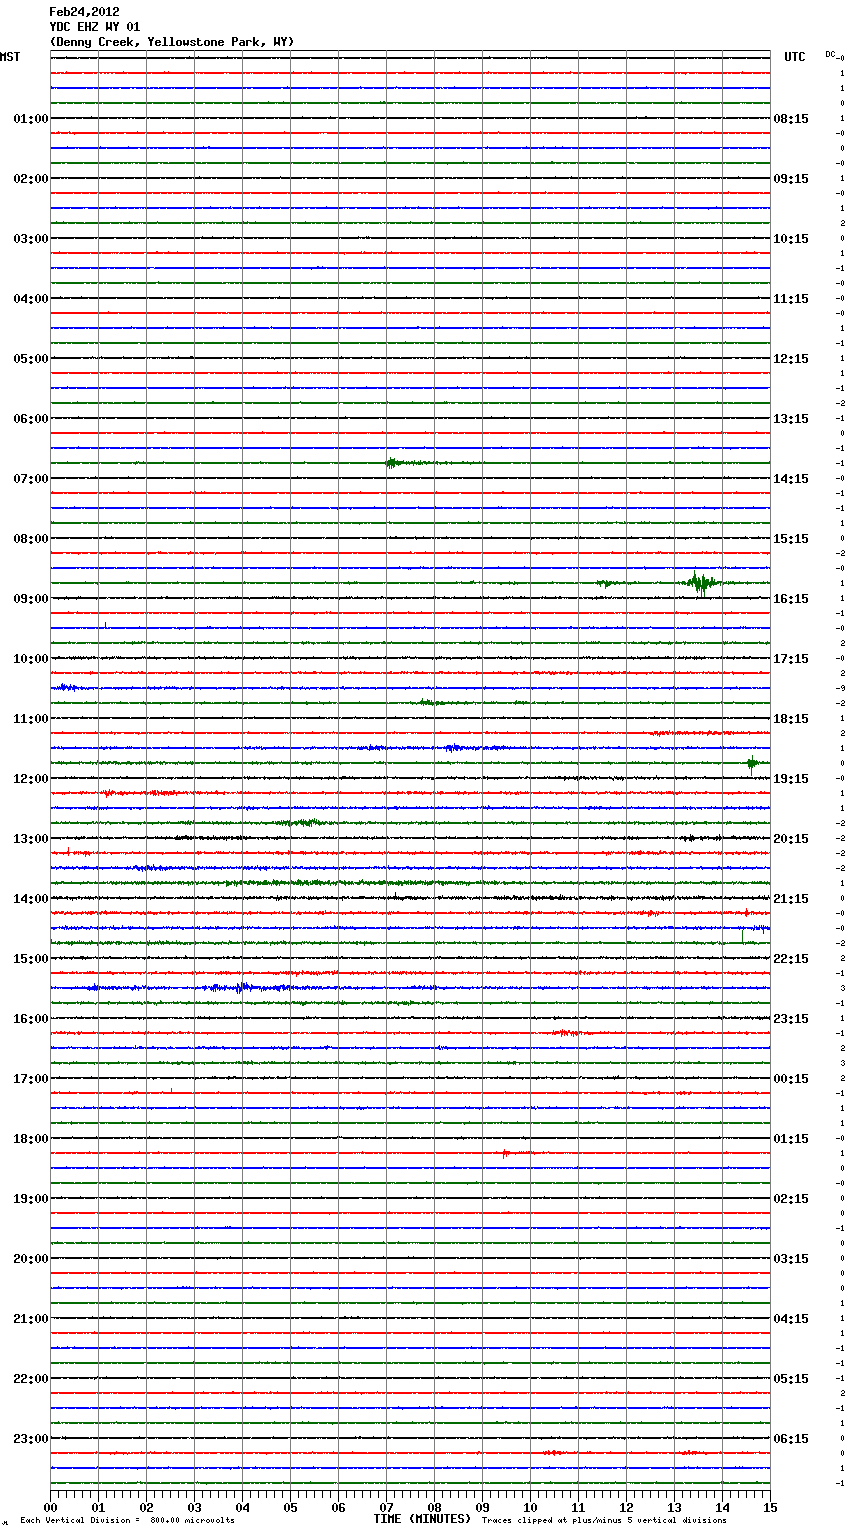The height and width of the screenshot is (1534, 850).
Task: Click the Each Vertical Division microvolts note
Action: point(127,1521)
